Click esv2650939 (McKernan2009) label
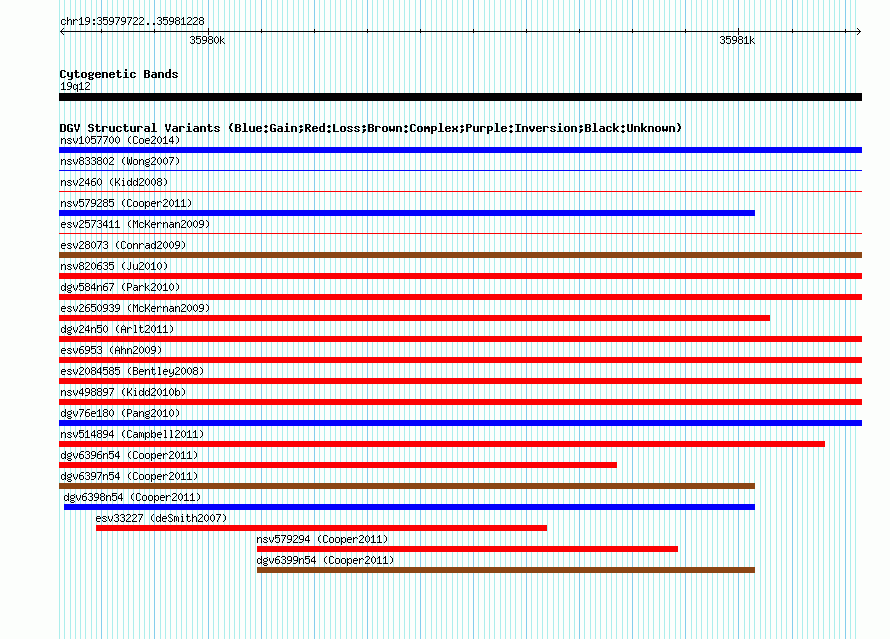 [135, 308]
